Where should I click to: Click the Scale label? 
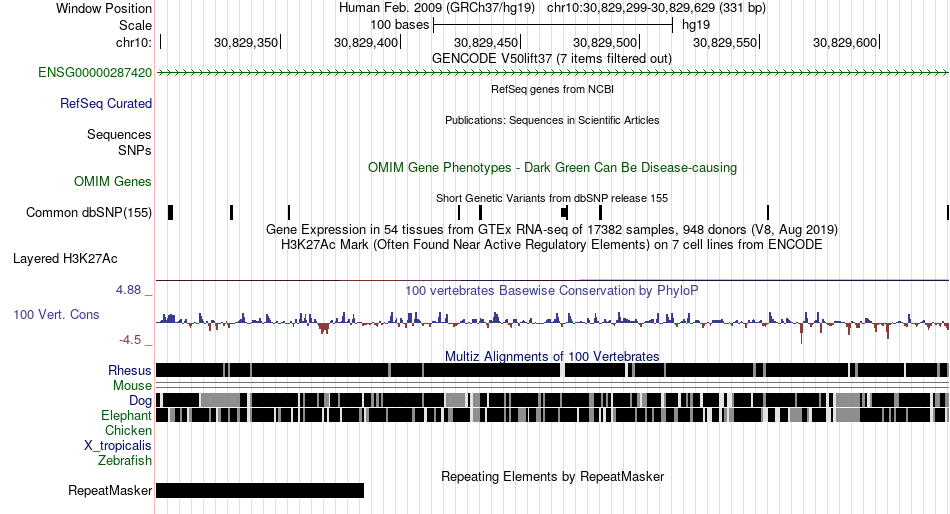pyautogui.click(x=135, y=25)
